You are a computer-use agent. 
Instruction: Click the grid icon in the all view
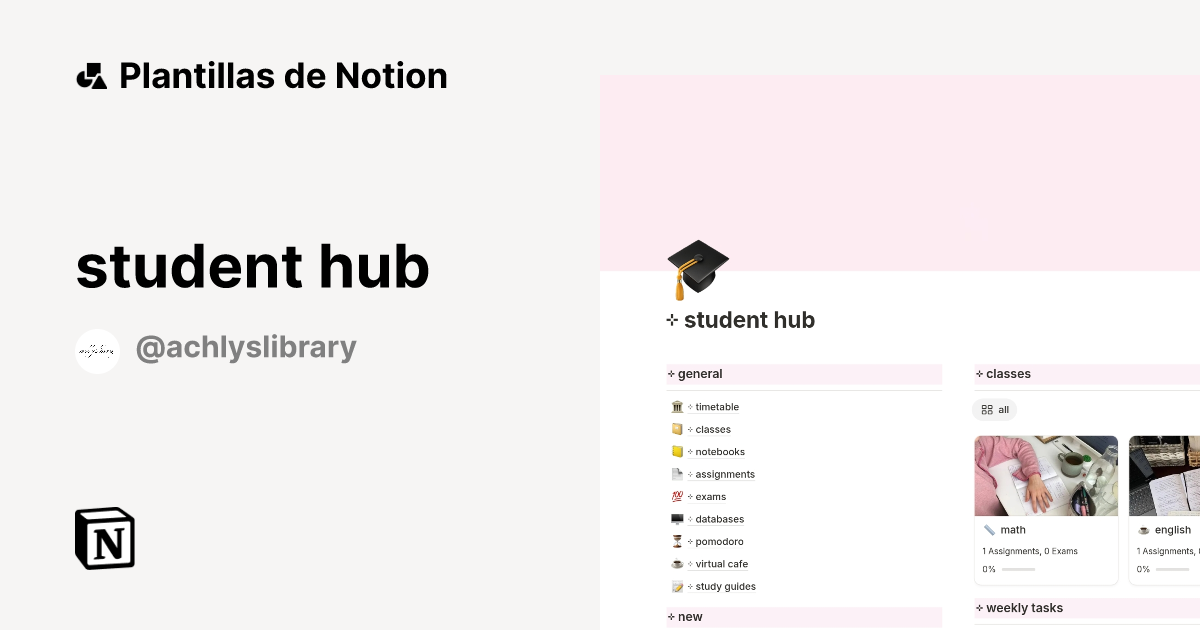coord(988,409)
